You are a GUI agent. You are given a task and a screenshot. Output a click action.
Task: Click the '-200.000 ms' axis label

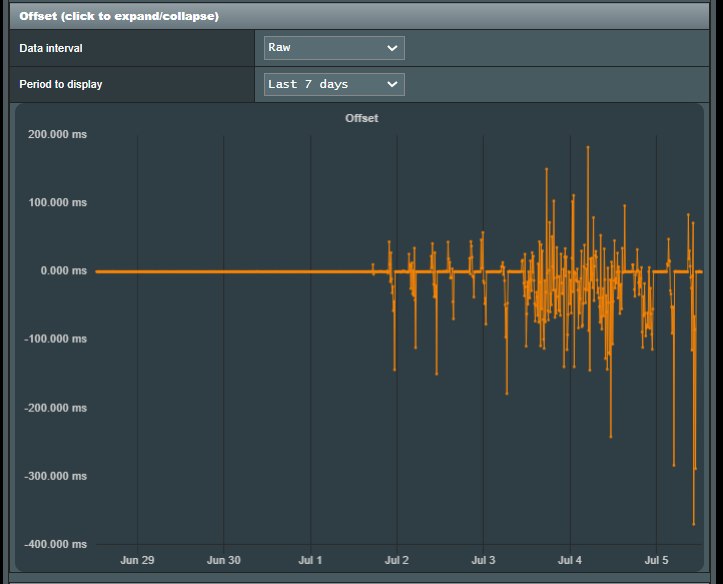[55, 408]
